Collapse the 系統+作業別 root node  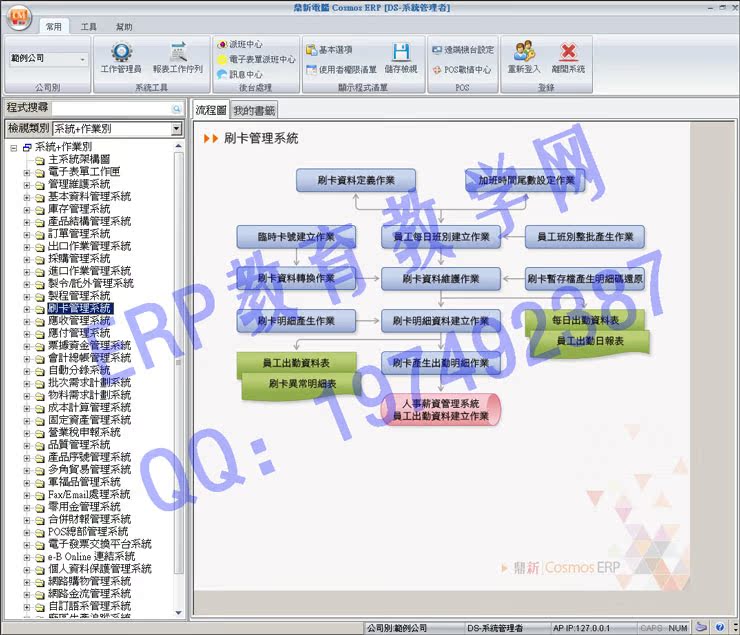click(14, 148)
